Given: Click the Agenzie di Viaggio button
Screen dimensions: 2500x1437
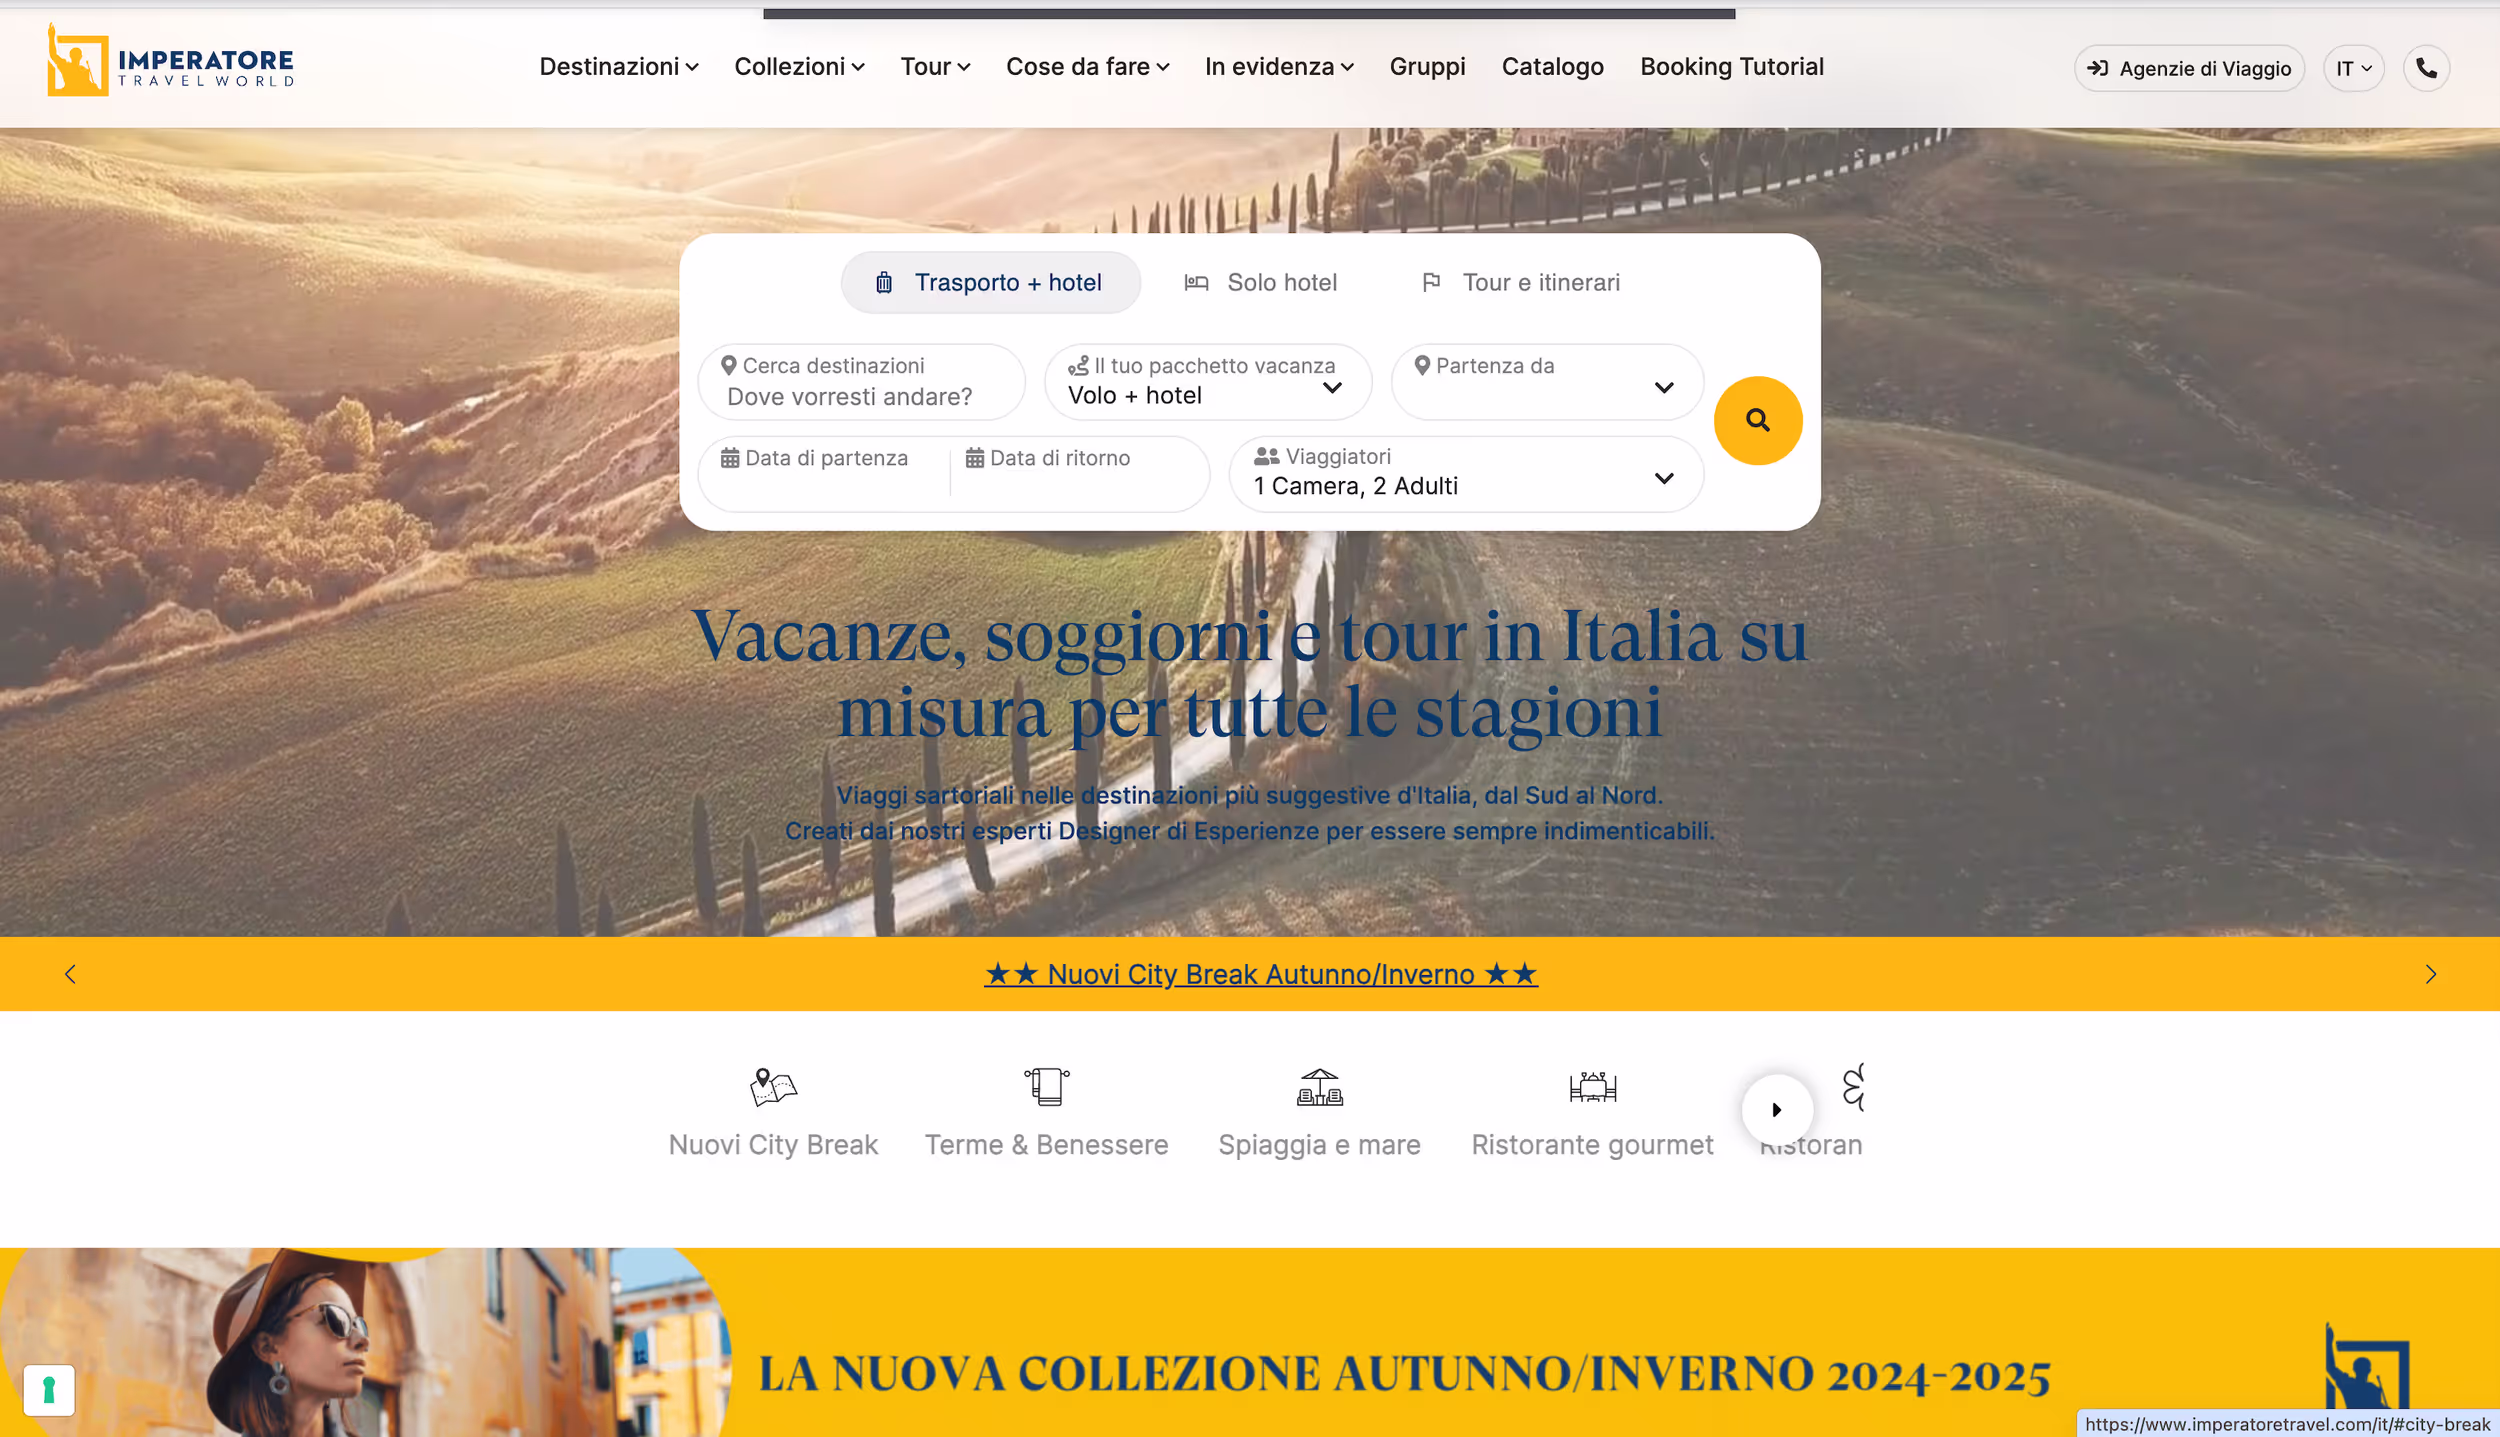Looking at the screenshot, I should click(x=2188, y=68).
